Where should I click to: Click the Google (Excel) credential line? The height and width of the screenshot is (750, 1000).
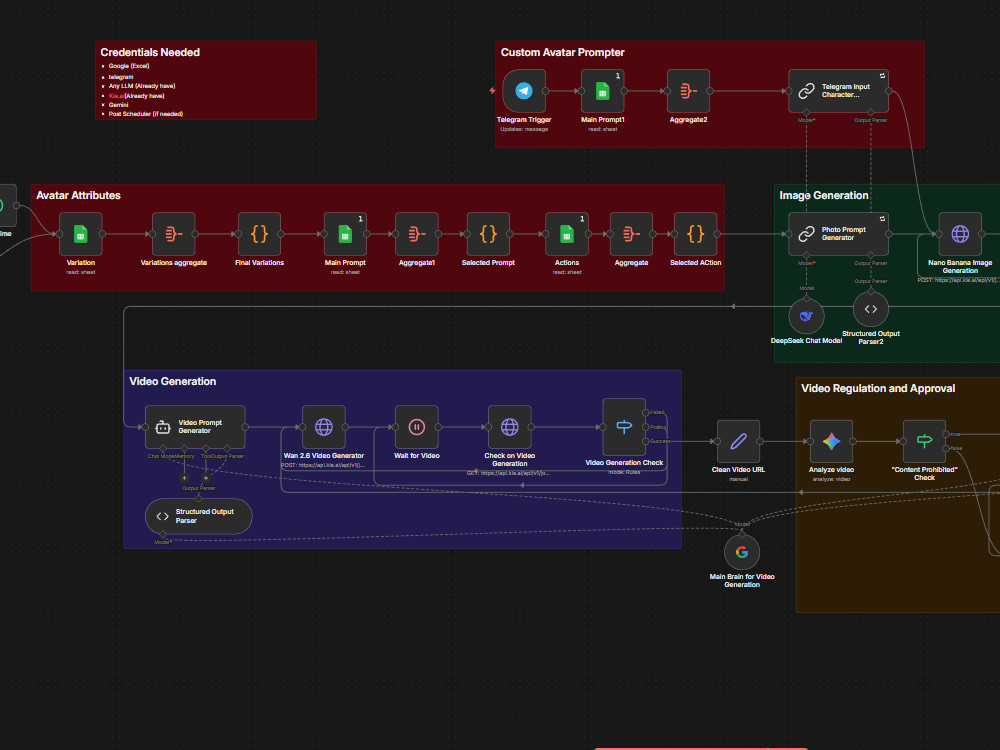click(129, 66)
